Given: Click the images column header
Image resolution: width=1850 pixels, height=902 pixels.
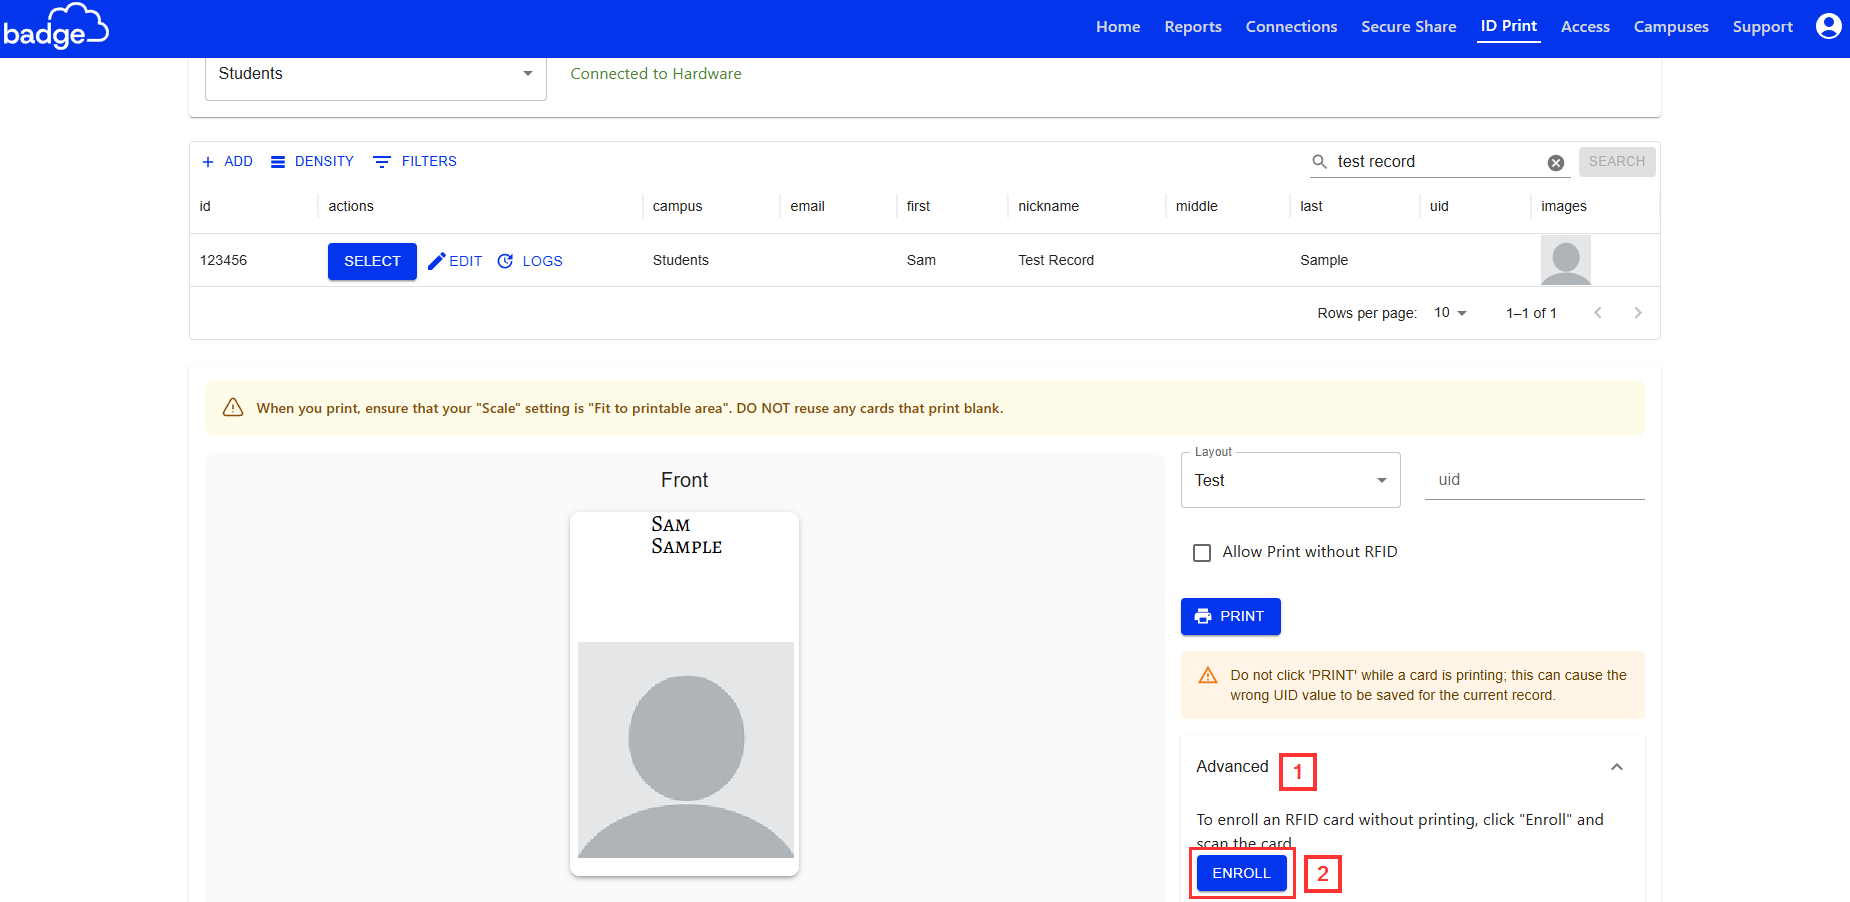Looking at the screenshot, I should 1564,207.
